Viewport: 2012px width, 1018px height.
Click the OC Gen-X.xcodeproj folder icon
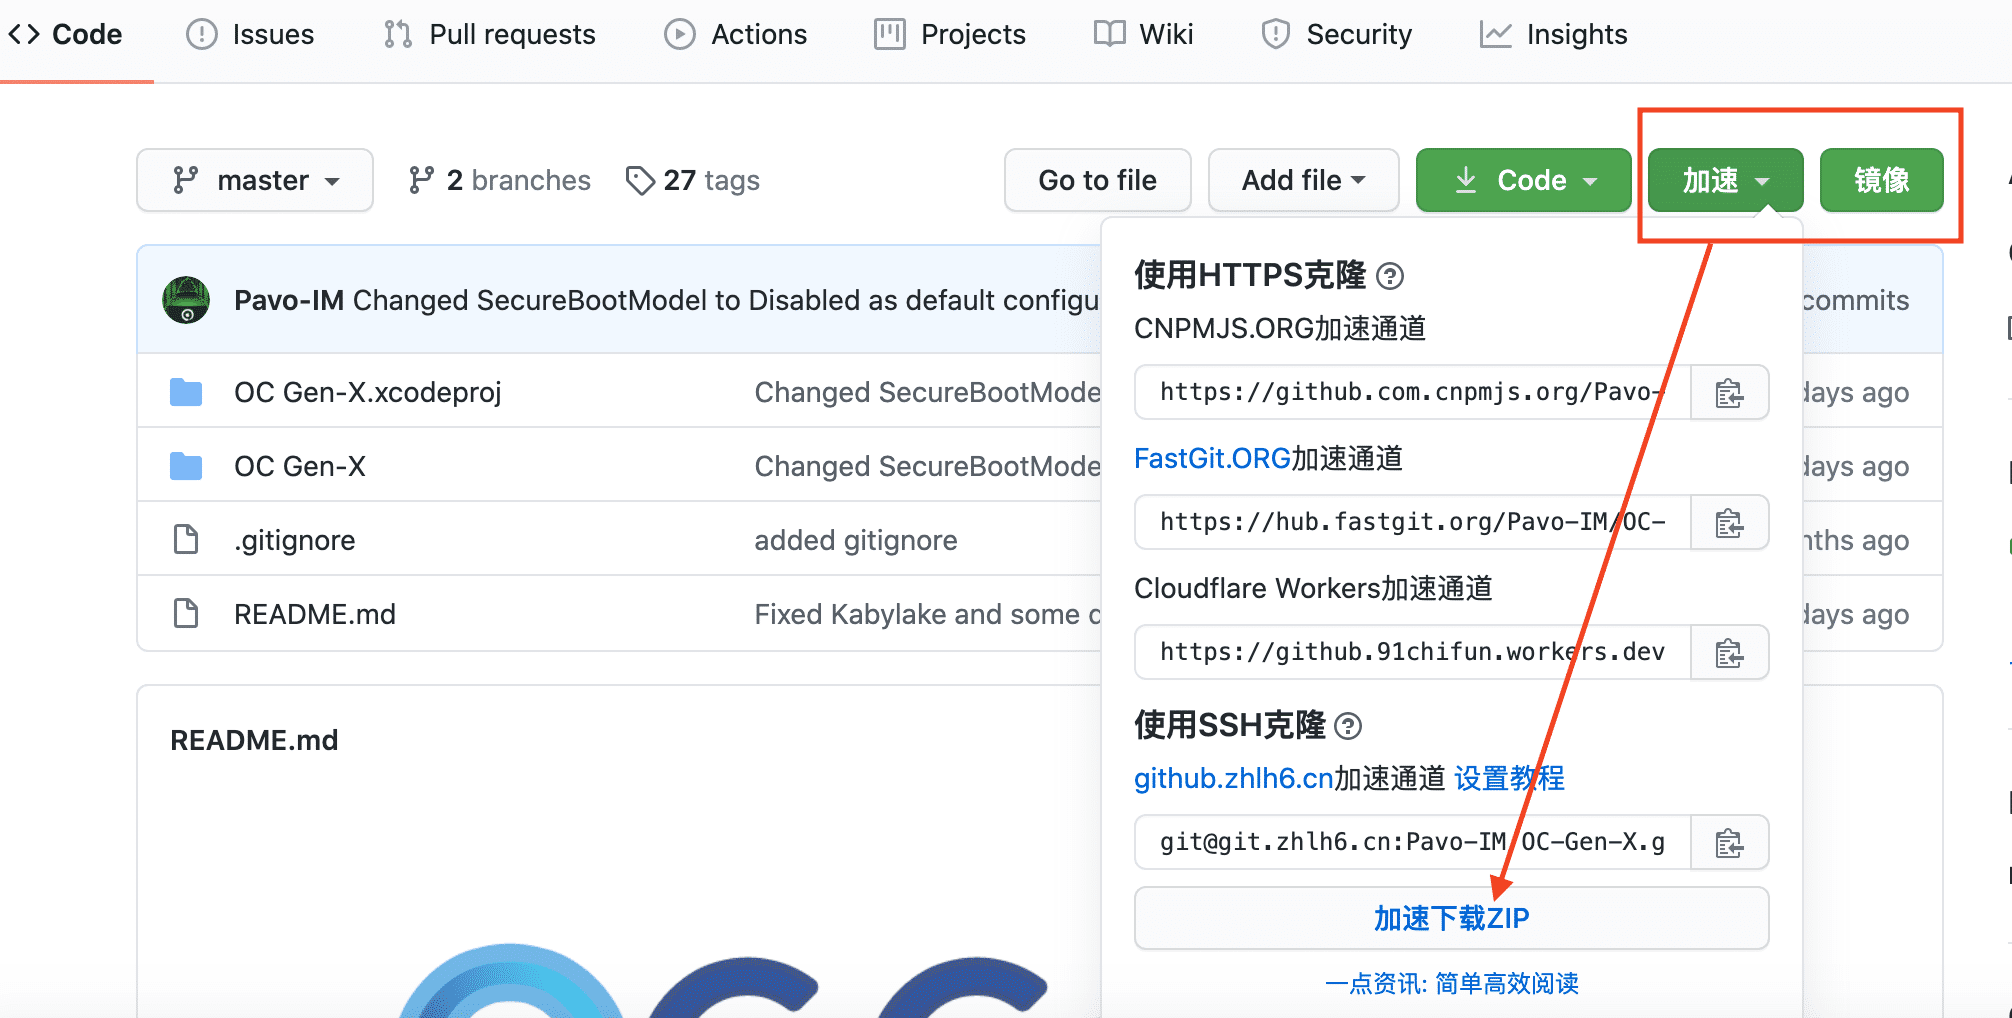186,392
